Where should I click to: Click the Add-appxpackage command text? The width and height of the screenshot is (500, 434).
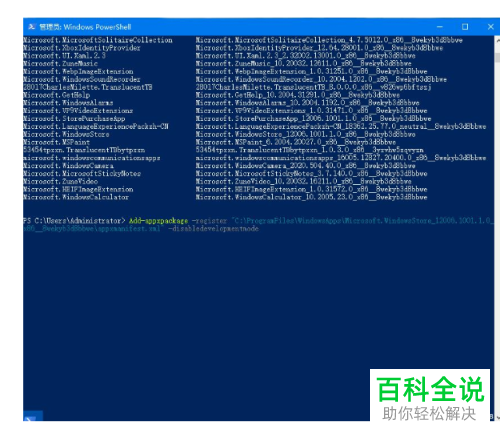[x=158, y=221]
